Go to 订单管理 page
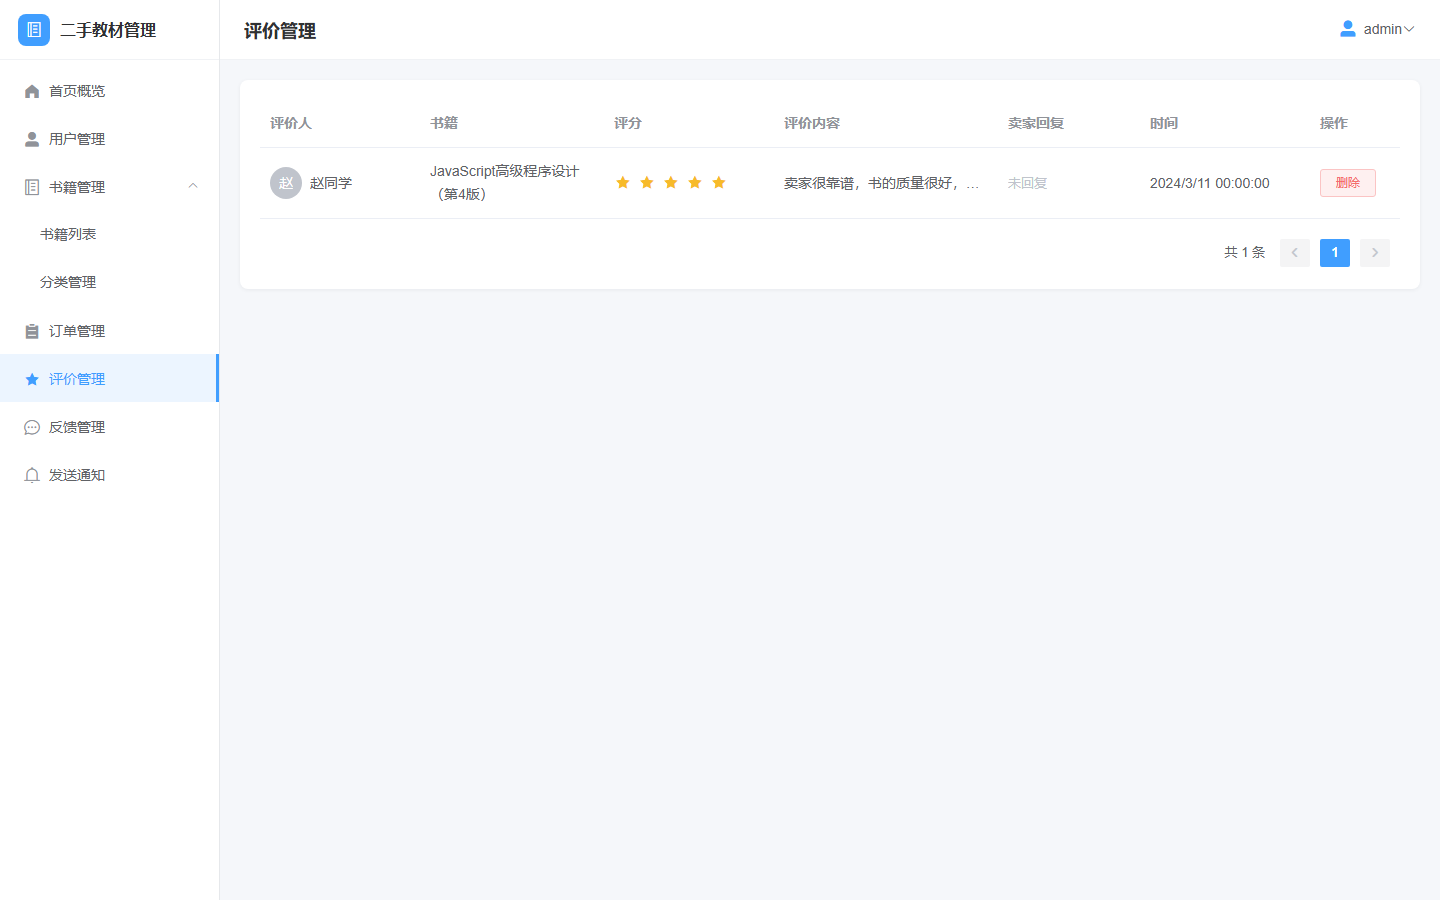The width and height of the screenshot is (1440, 900). click(109, 331)
